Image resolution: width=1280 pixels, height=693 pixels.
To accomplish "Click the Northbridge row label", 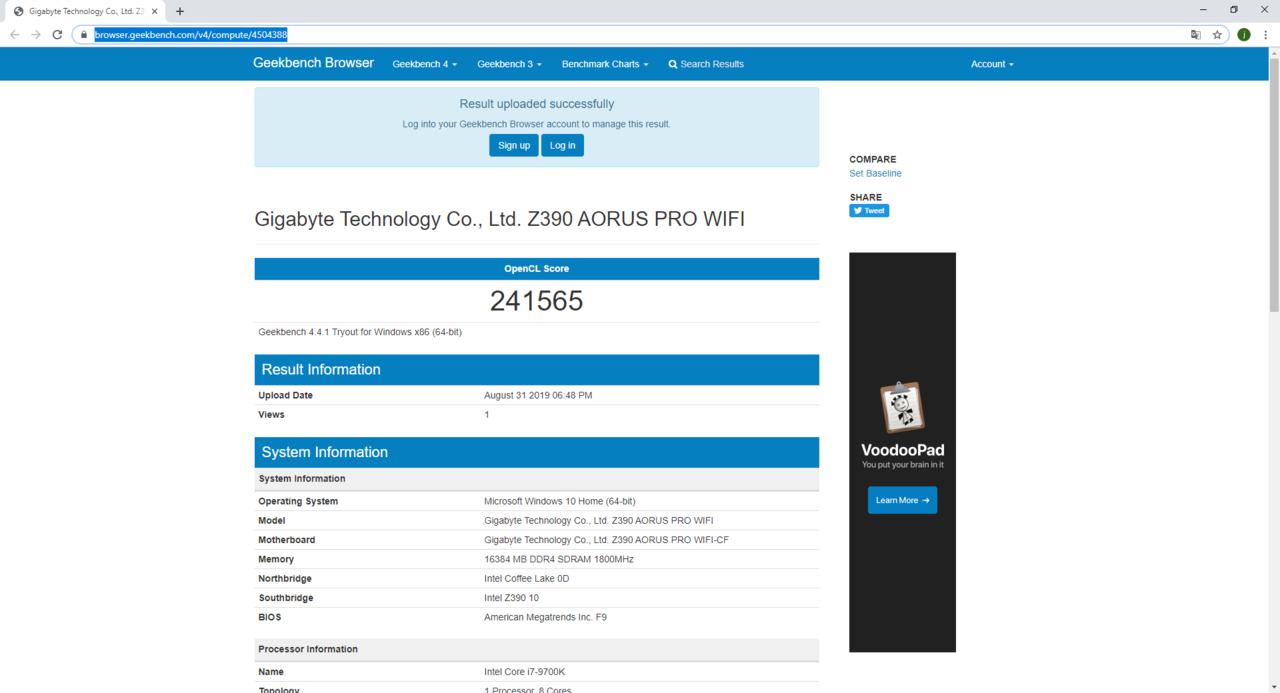I will point(285,579).
